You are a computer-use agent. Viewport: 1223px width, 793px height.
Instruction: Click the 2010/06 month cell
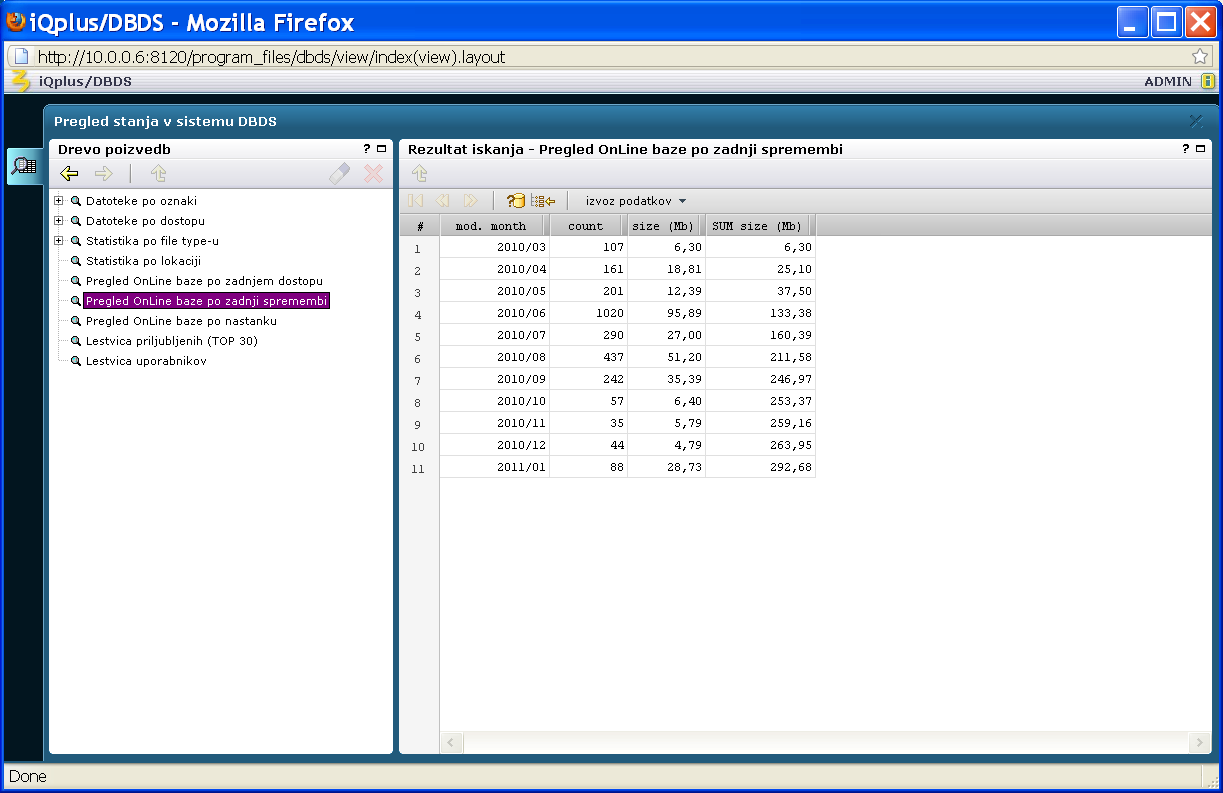coord(494,313)
